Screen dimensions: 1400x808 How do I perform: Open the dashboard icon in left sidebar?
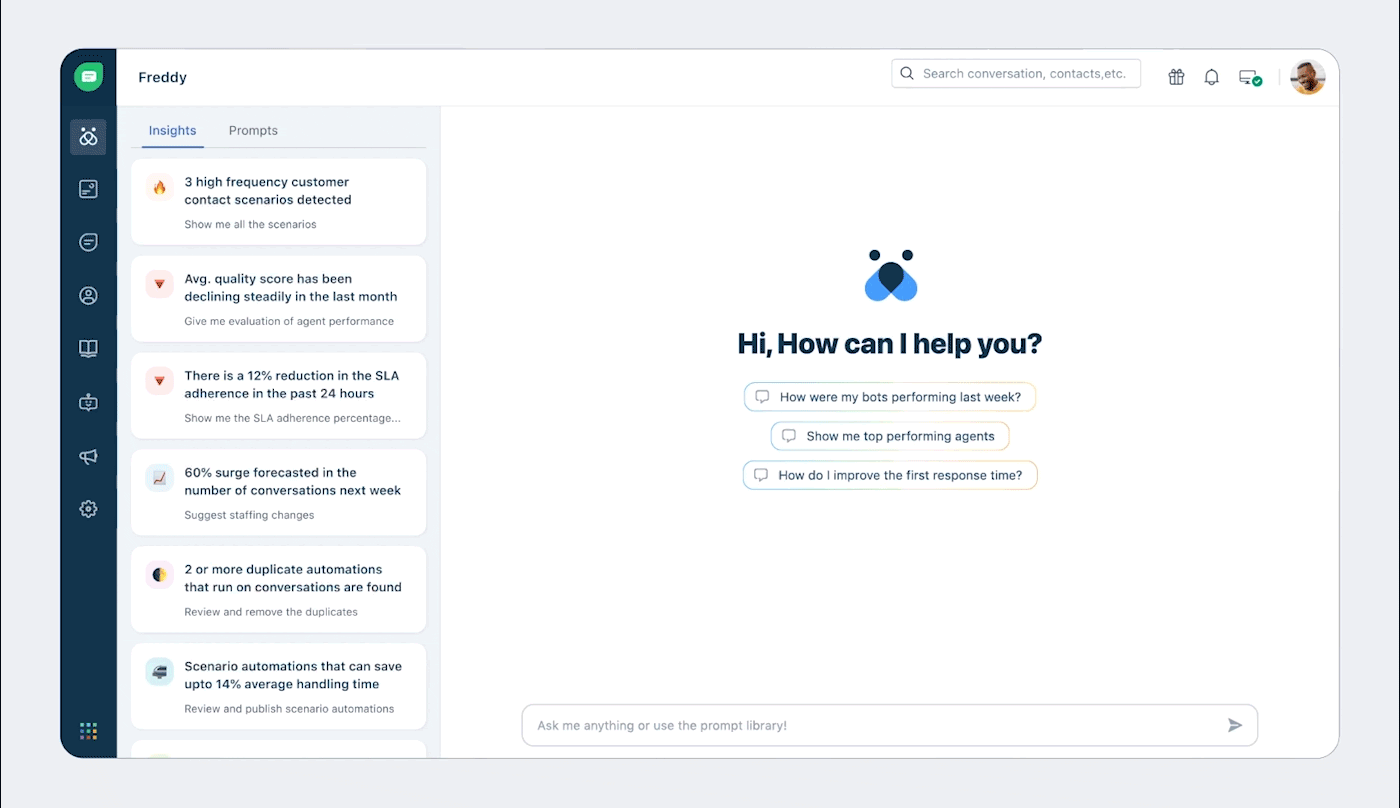[x=88, y=189]
